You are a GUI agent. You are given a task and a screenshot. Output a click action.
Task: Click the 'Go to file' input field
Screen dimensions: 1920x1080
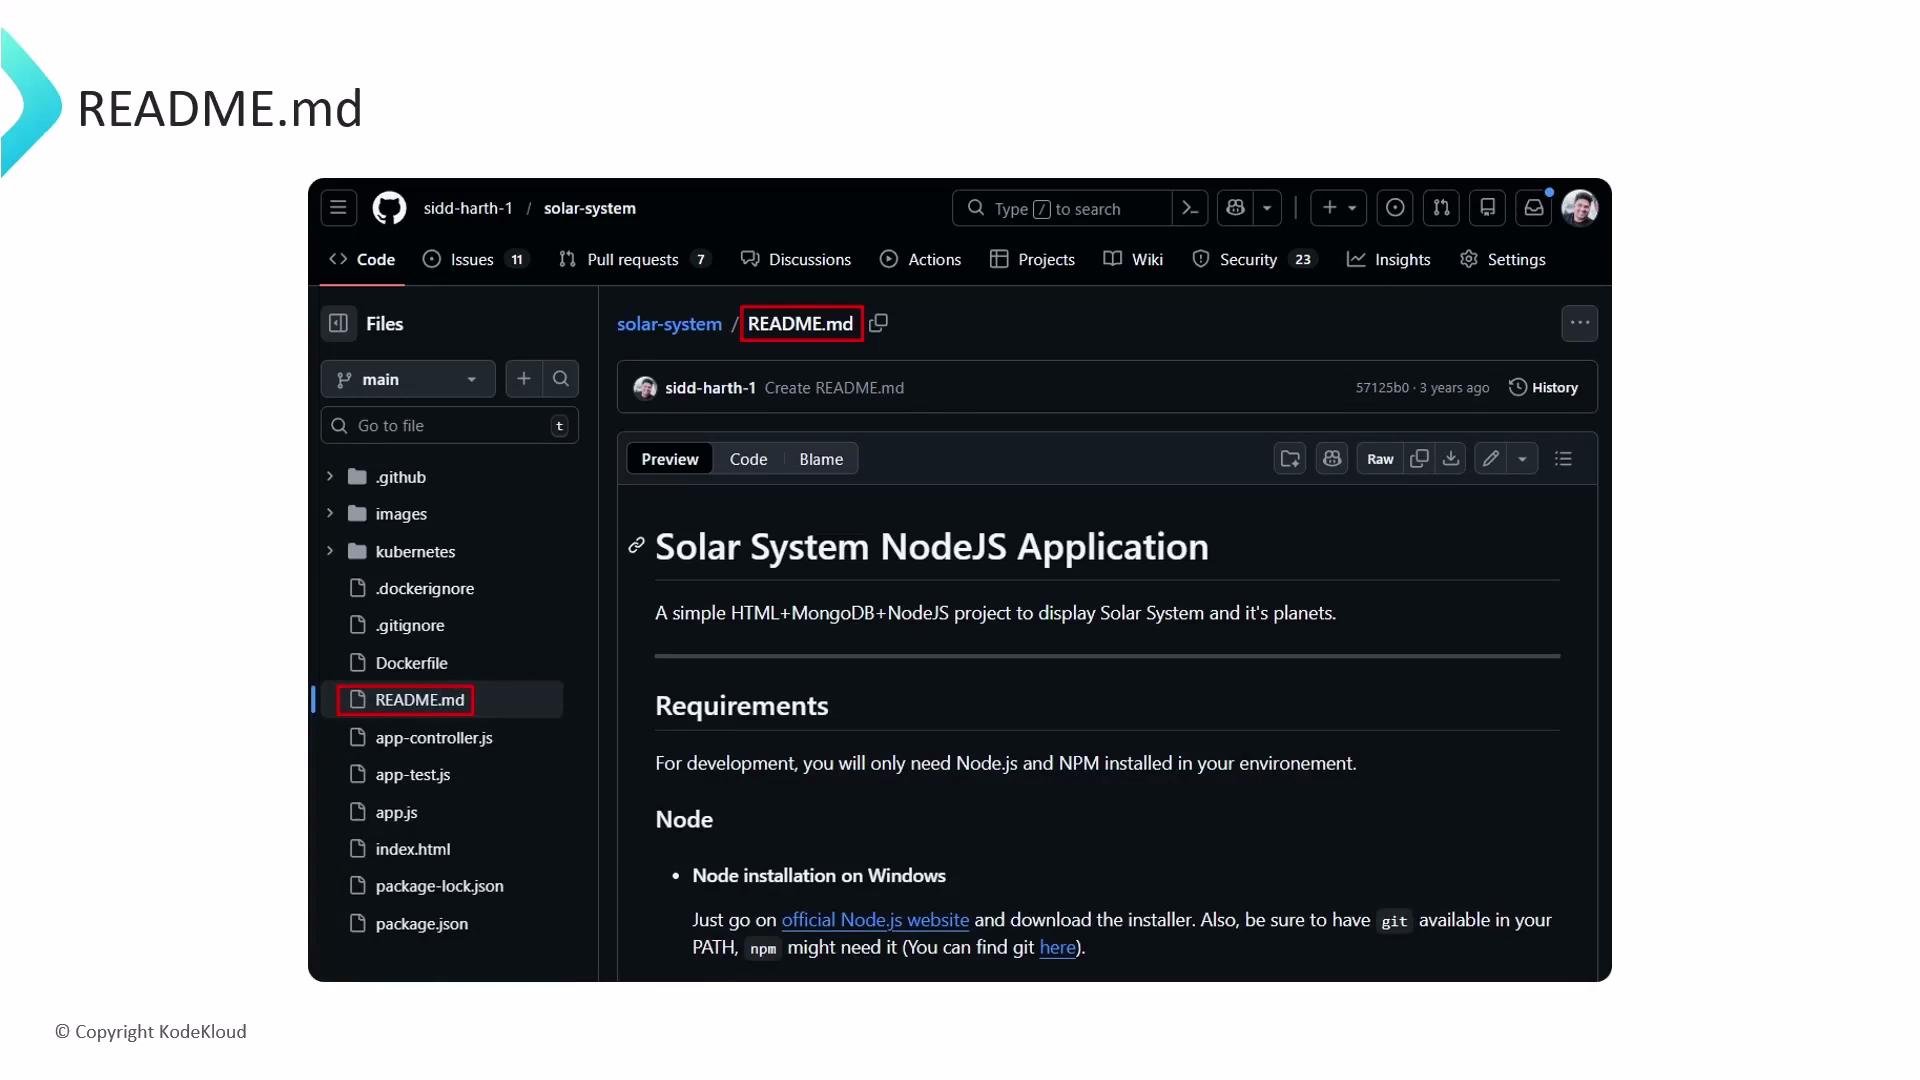click(x=450, y=425)
